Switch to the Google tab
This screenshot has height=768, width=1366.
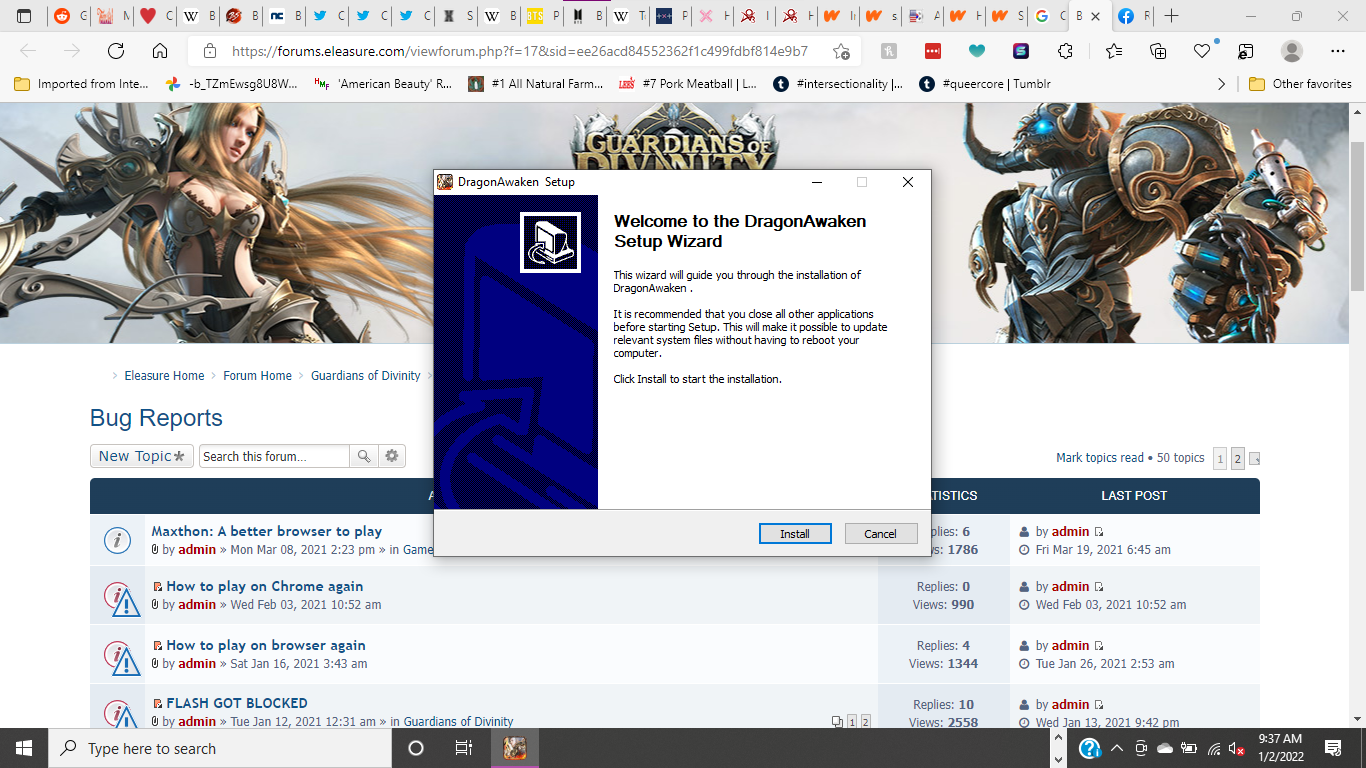click(x=1049, y=16)
